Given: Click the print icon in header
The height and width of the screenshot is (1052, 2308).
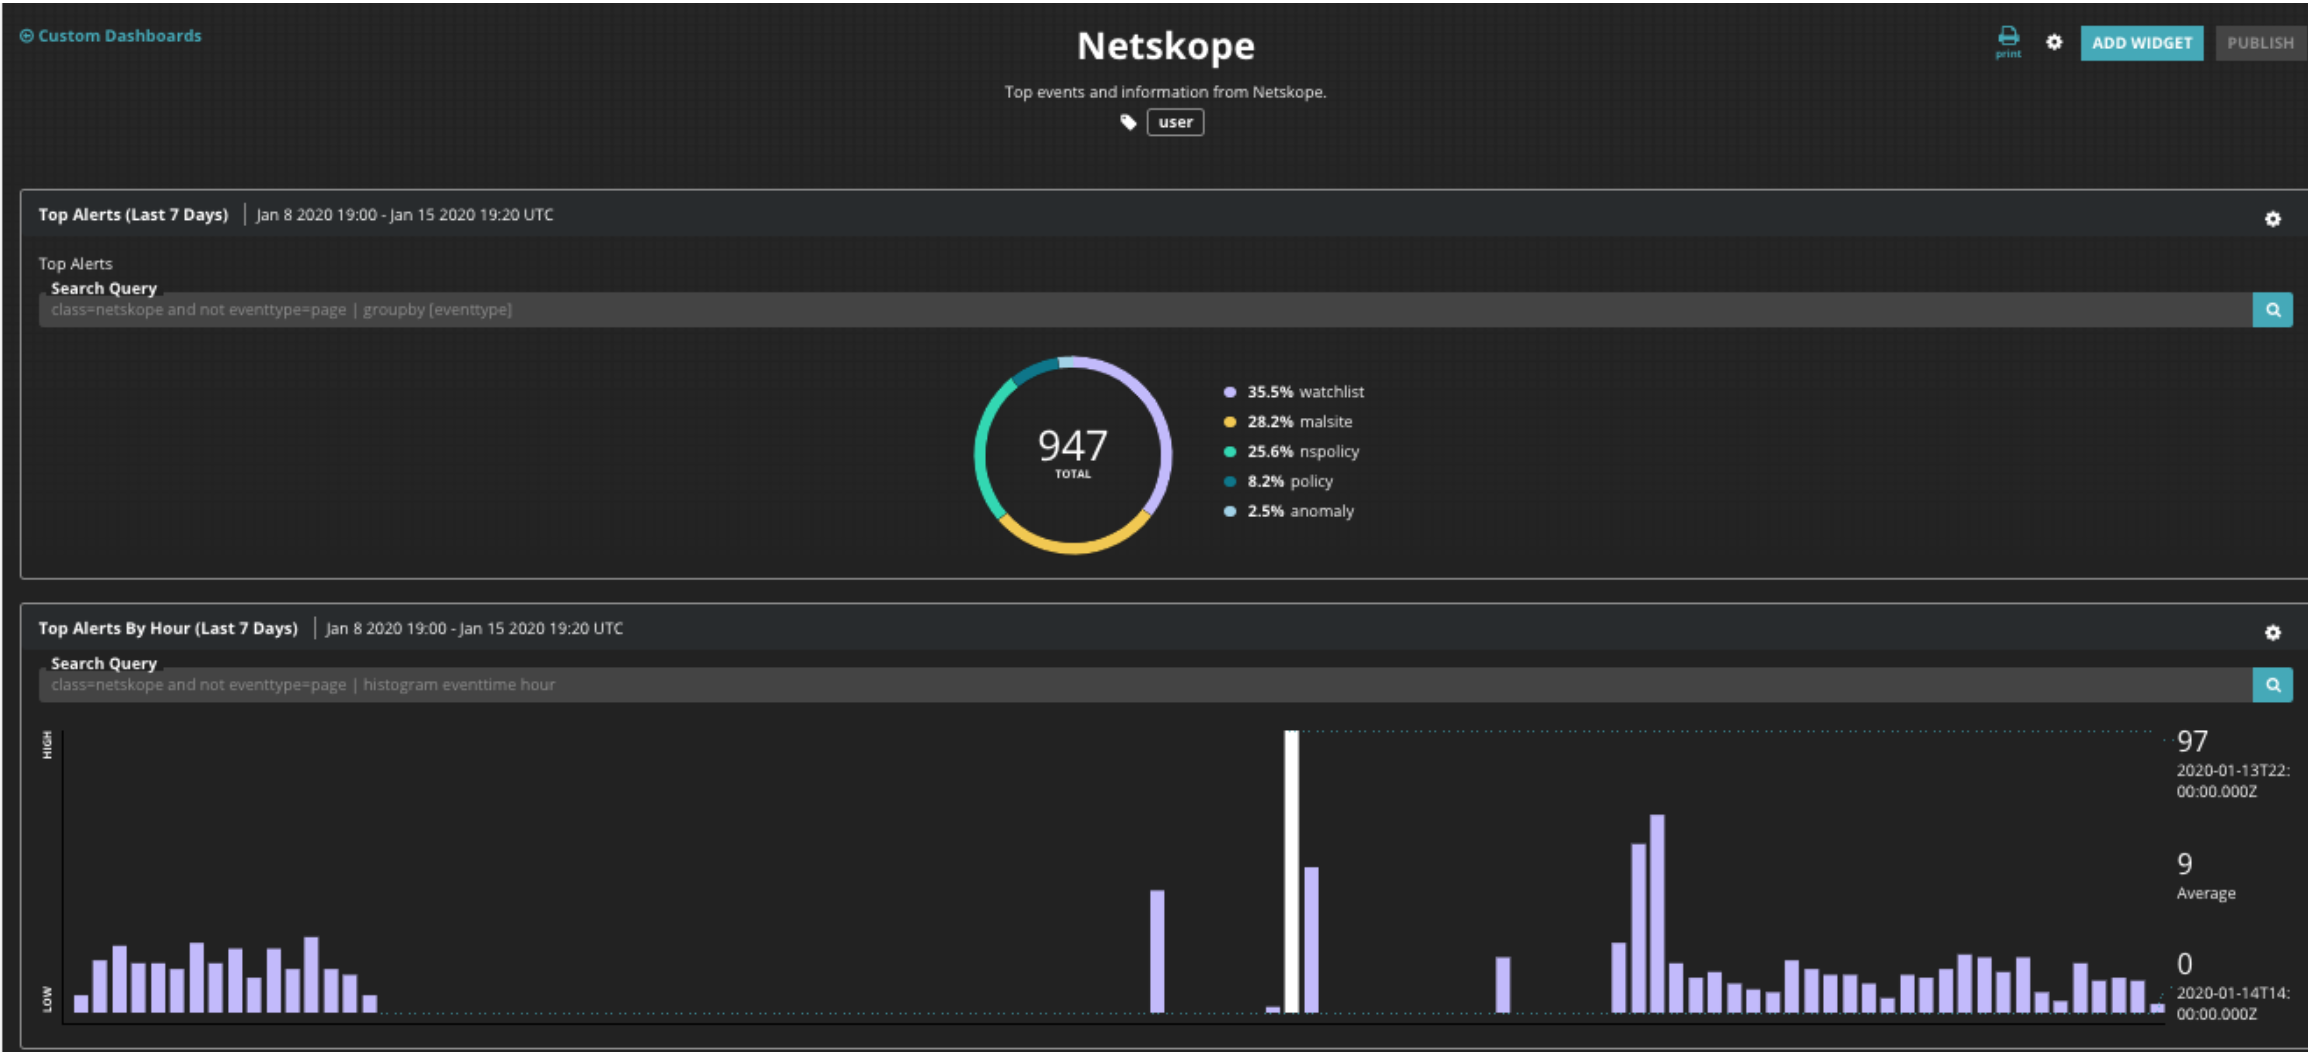Looking at the screenshot, I should 2007,41.
